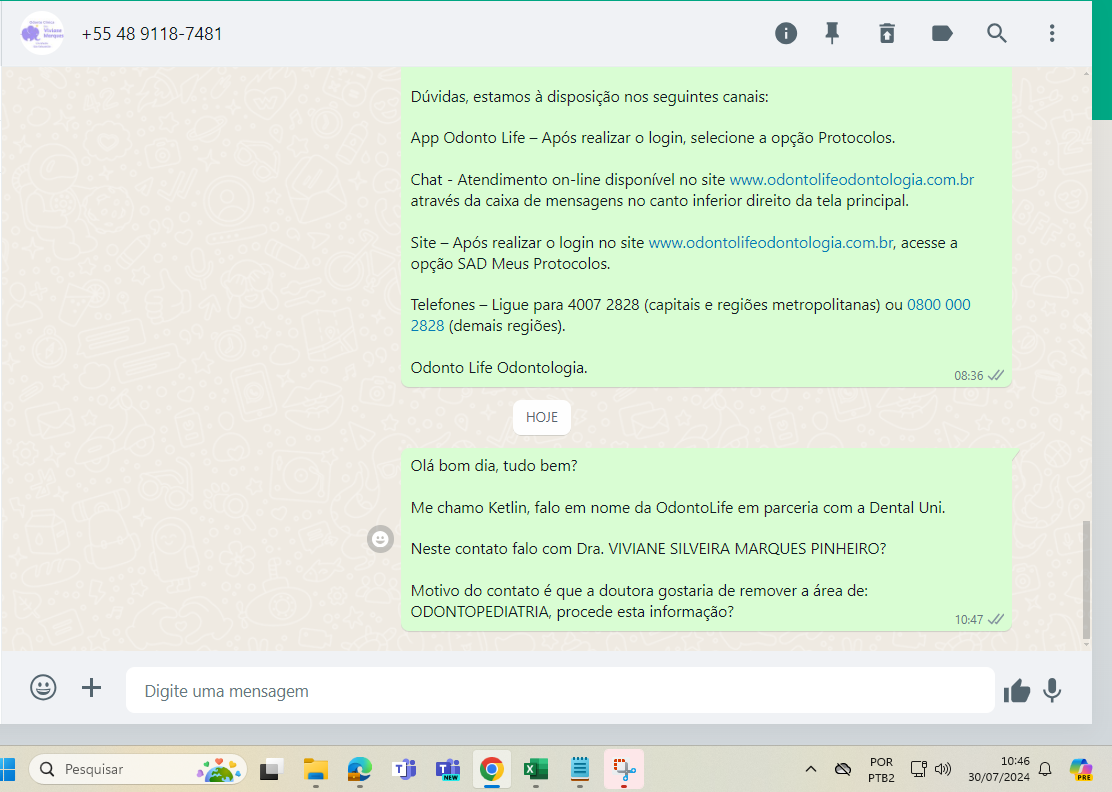Select the word ODONTOPEDIATRIA in the message

(x=479, y=612)
